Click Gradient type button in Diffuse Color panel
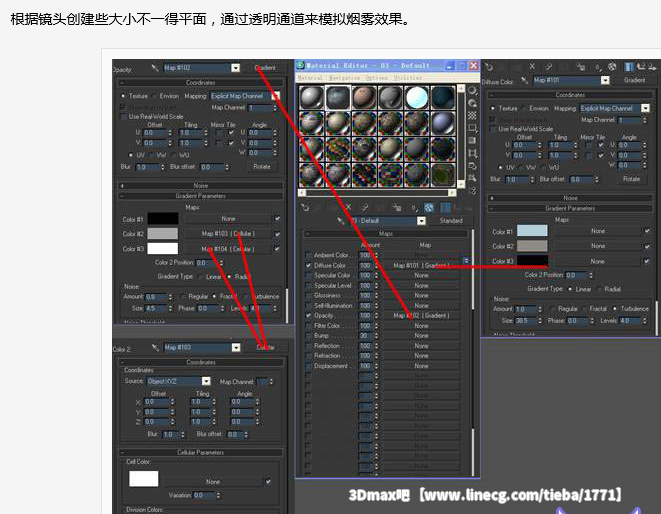Image resolution: width=661 pixels, height=514 pixels. [634, 80]
